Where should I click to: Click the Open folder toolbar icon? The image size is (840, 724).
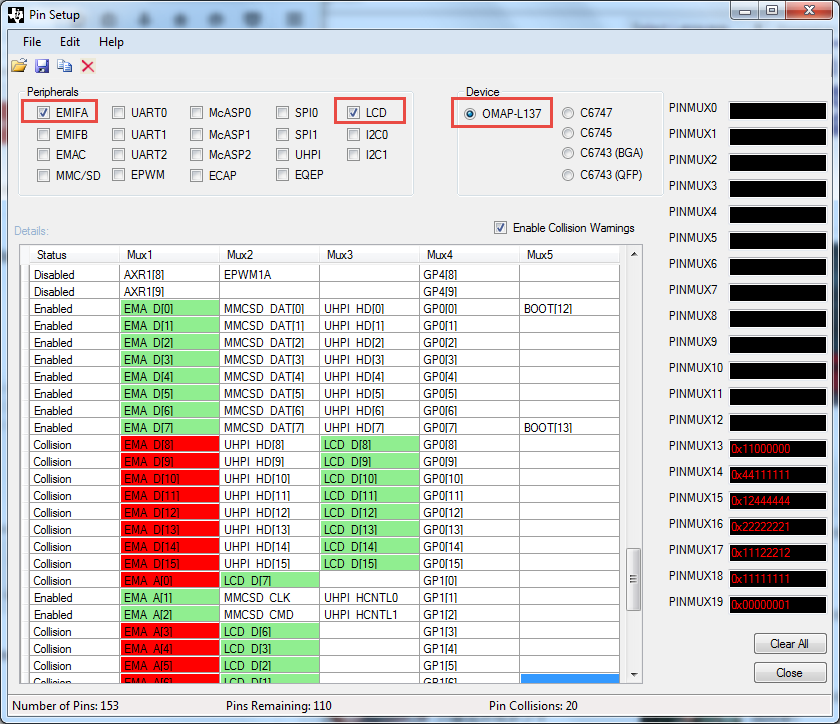[19, 66]
